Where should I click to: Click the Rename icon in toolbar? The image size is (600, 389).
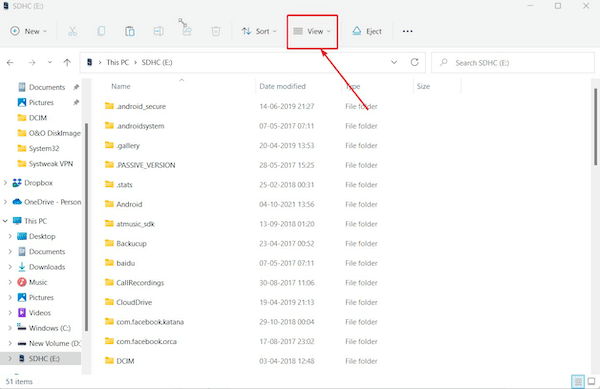(x=158, y=31)
